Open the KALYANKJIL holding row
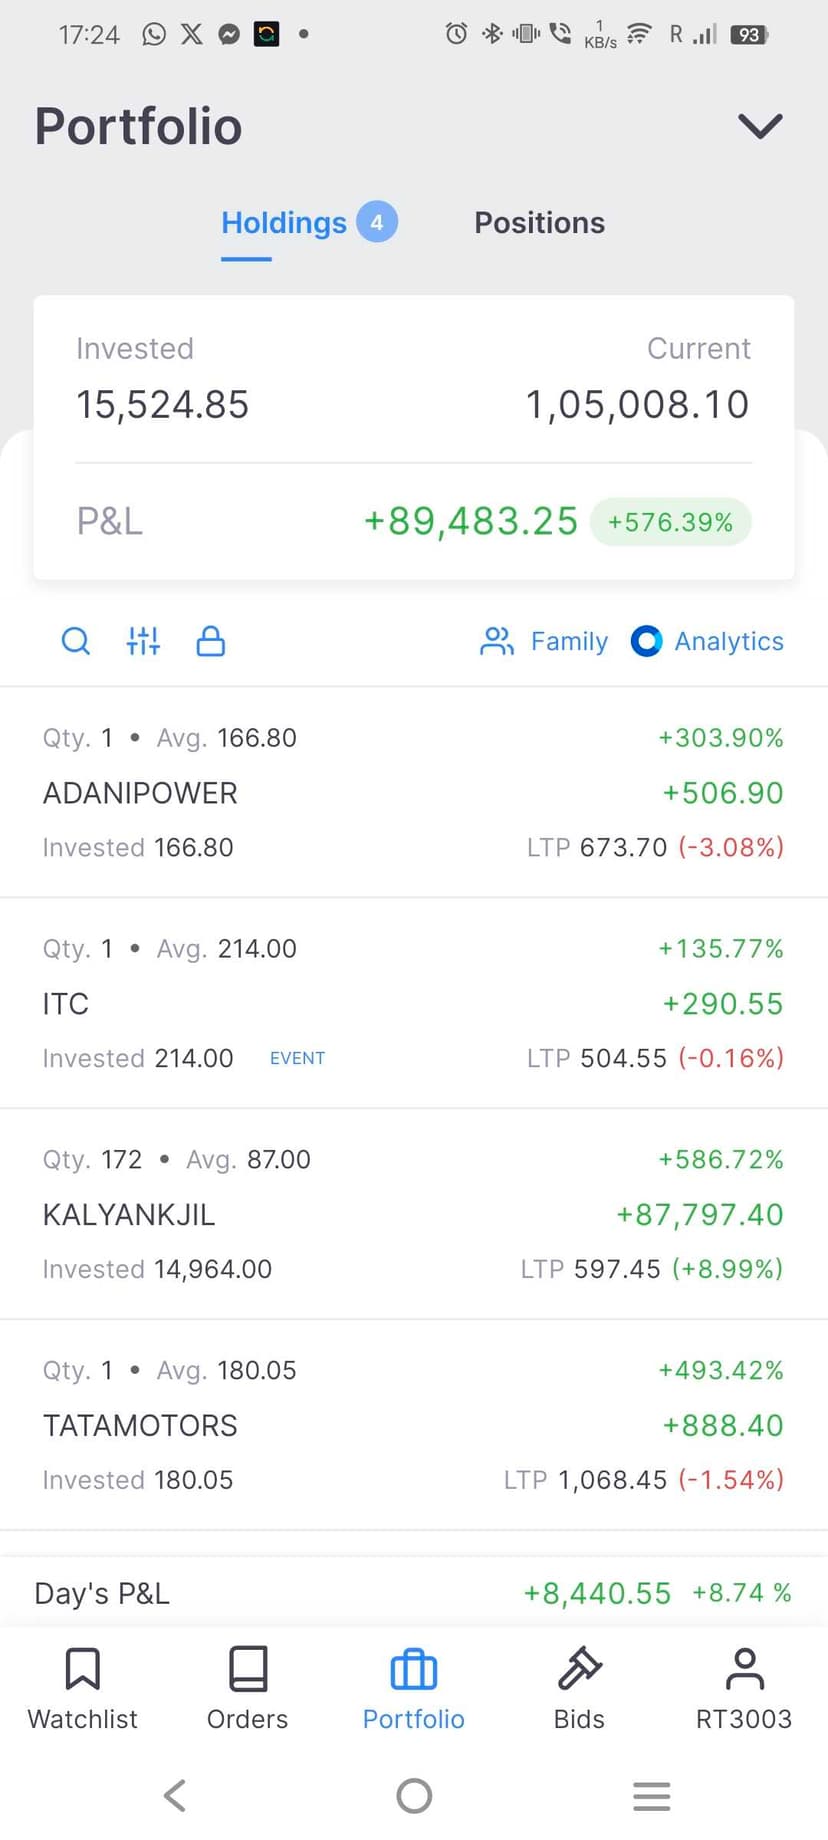Screen dimensions: 828x1840 [129, 1215]
